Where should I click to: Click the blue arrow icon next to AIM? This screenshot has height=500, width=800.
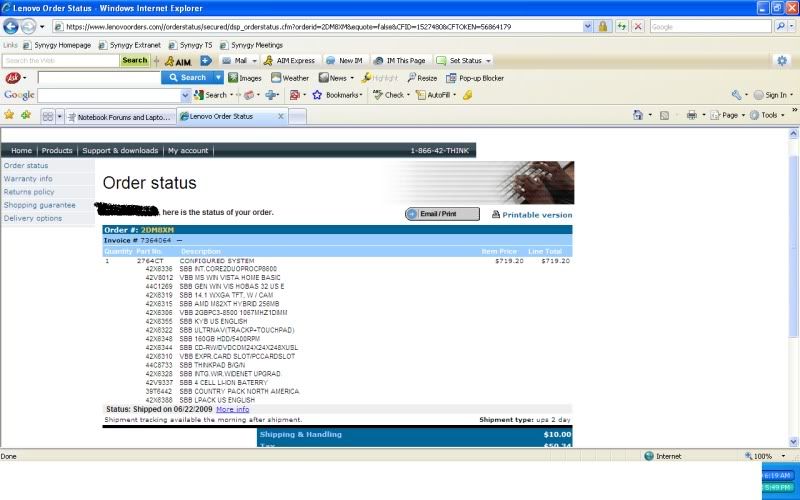point(206,61)
